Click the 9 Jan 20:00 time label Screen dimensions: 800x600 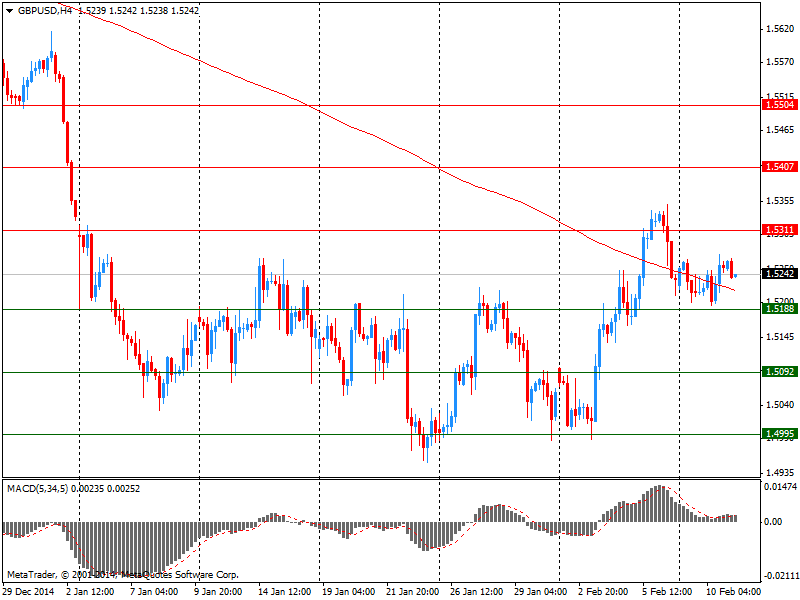click(218, 591)
